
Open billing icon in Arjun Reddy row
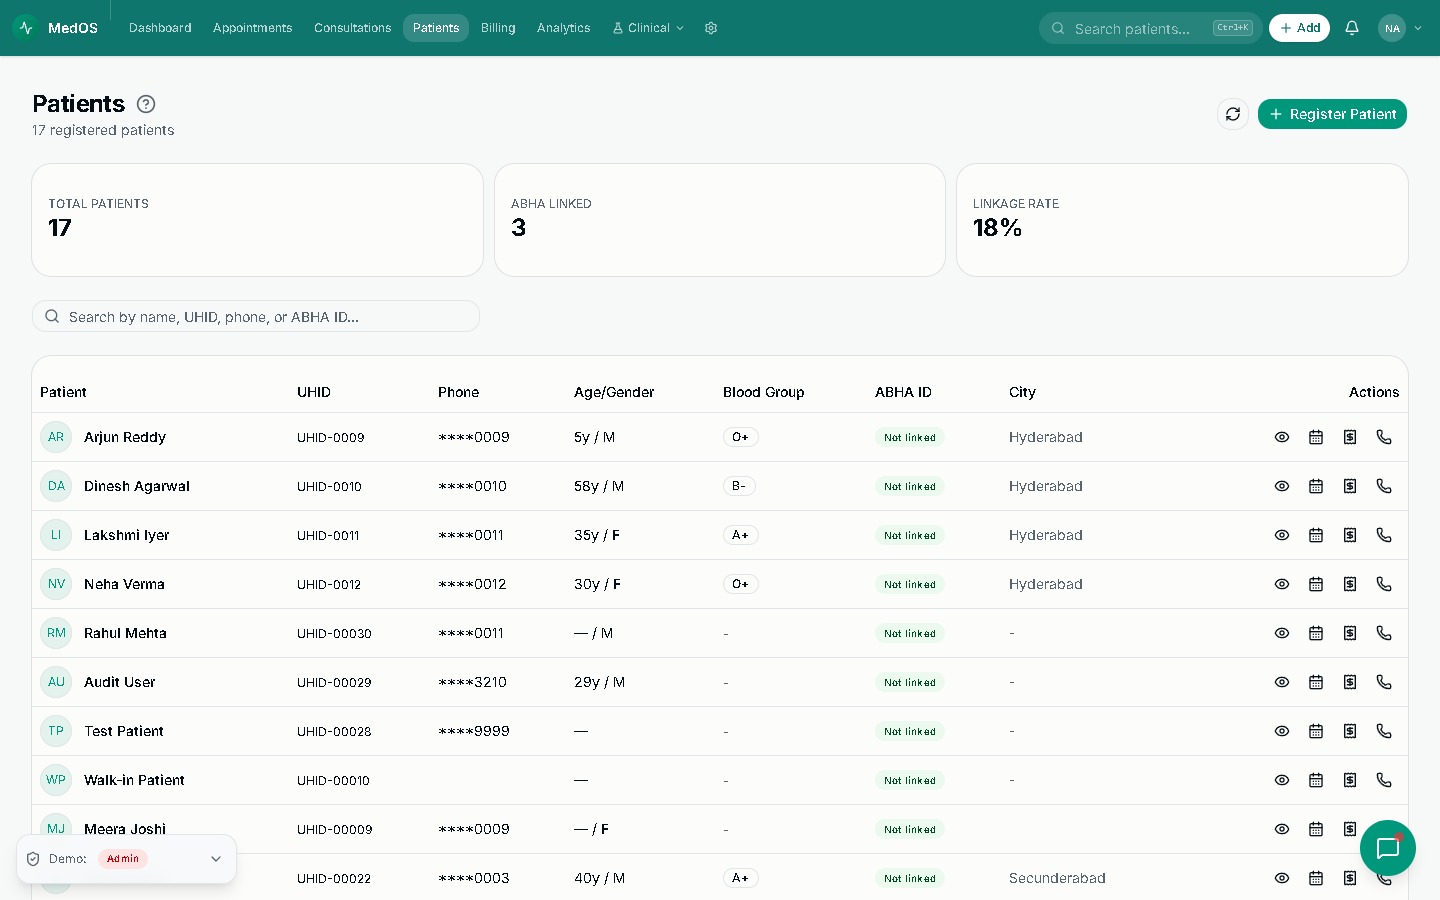(x=1350, y=437)
